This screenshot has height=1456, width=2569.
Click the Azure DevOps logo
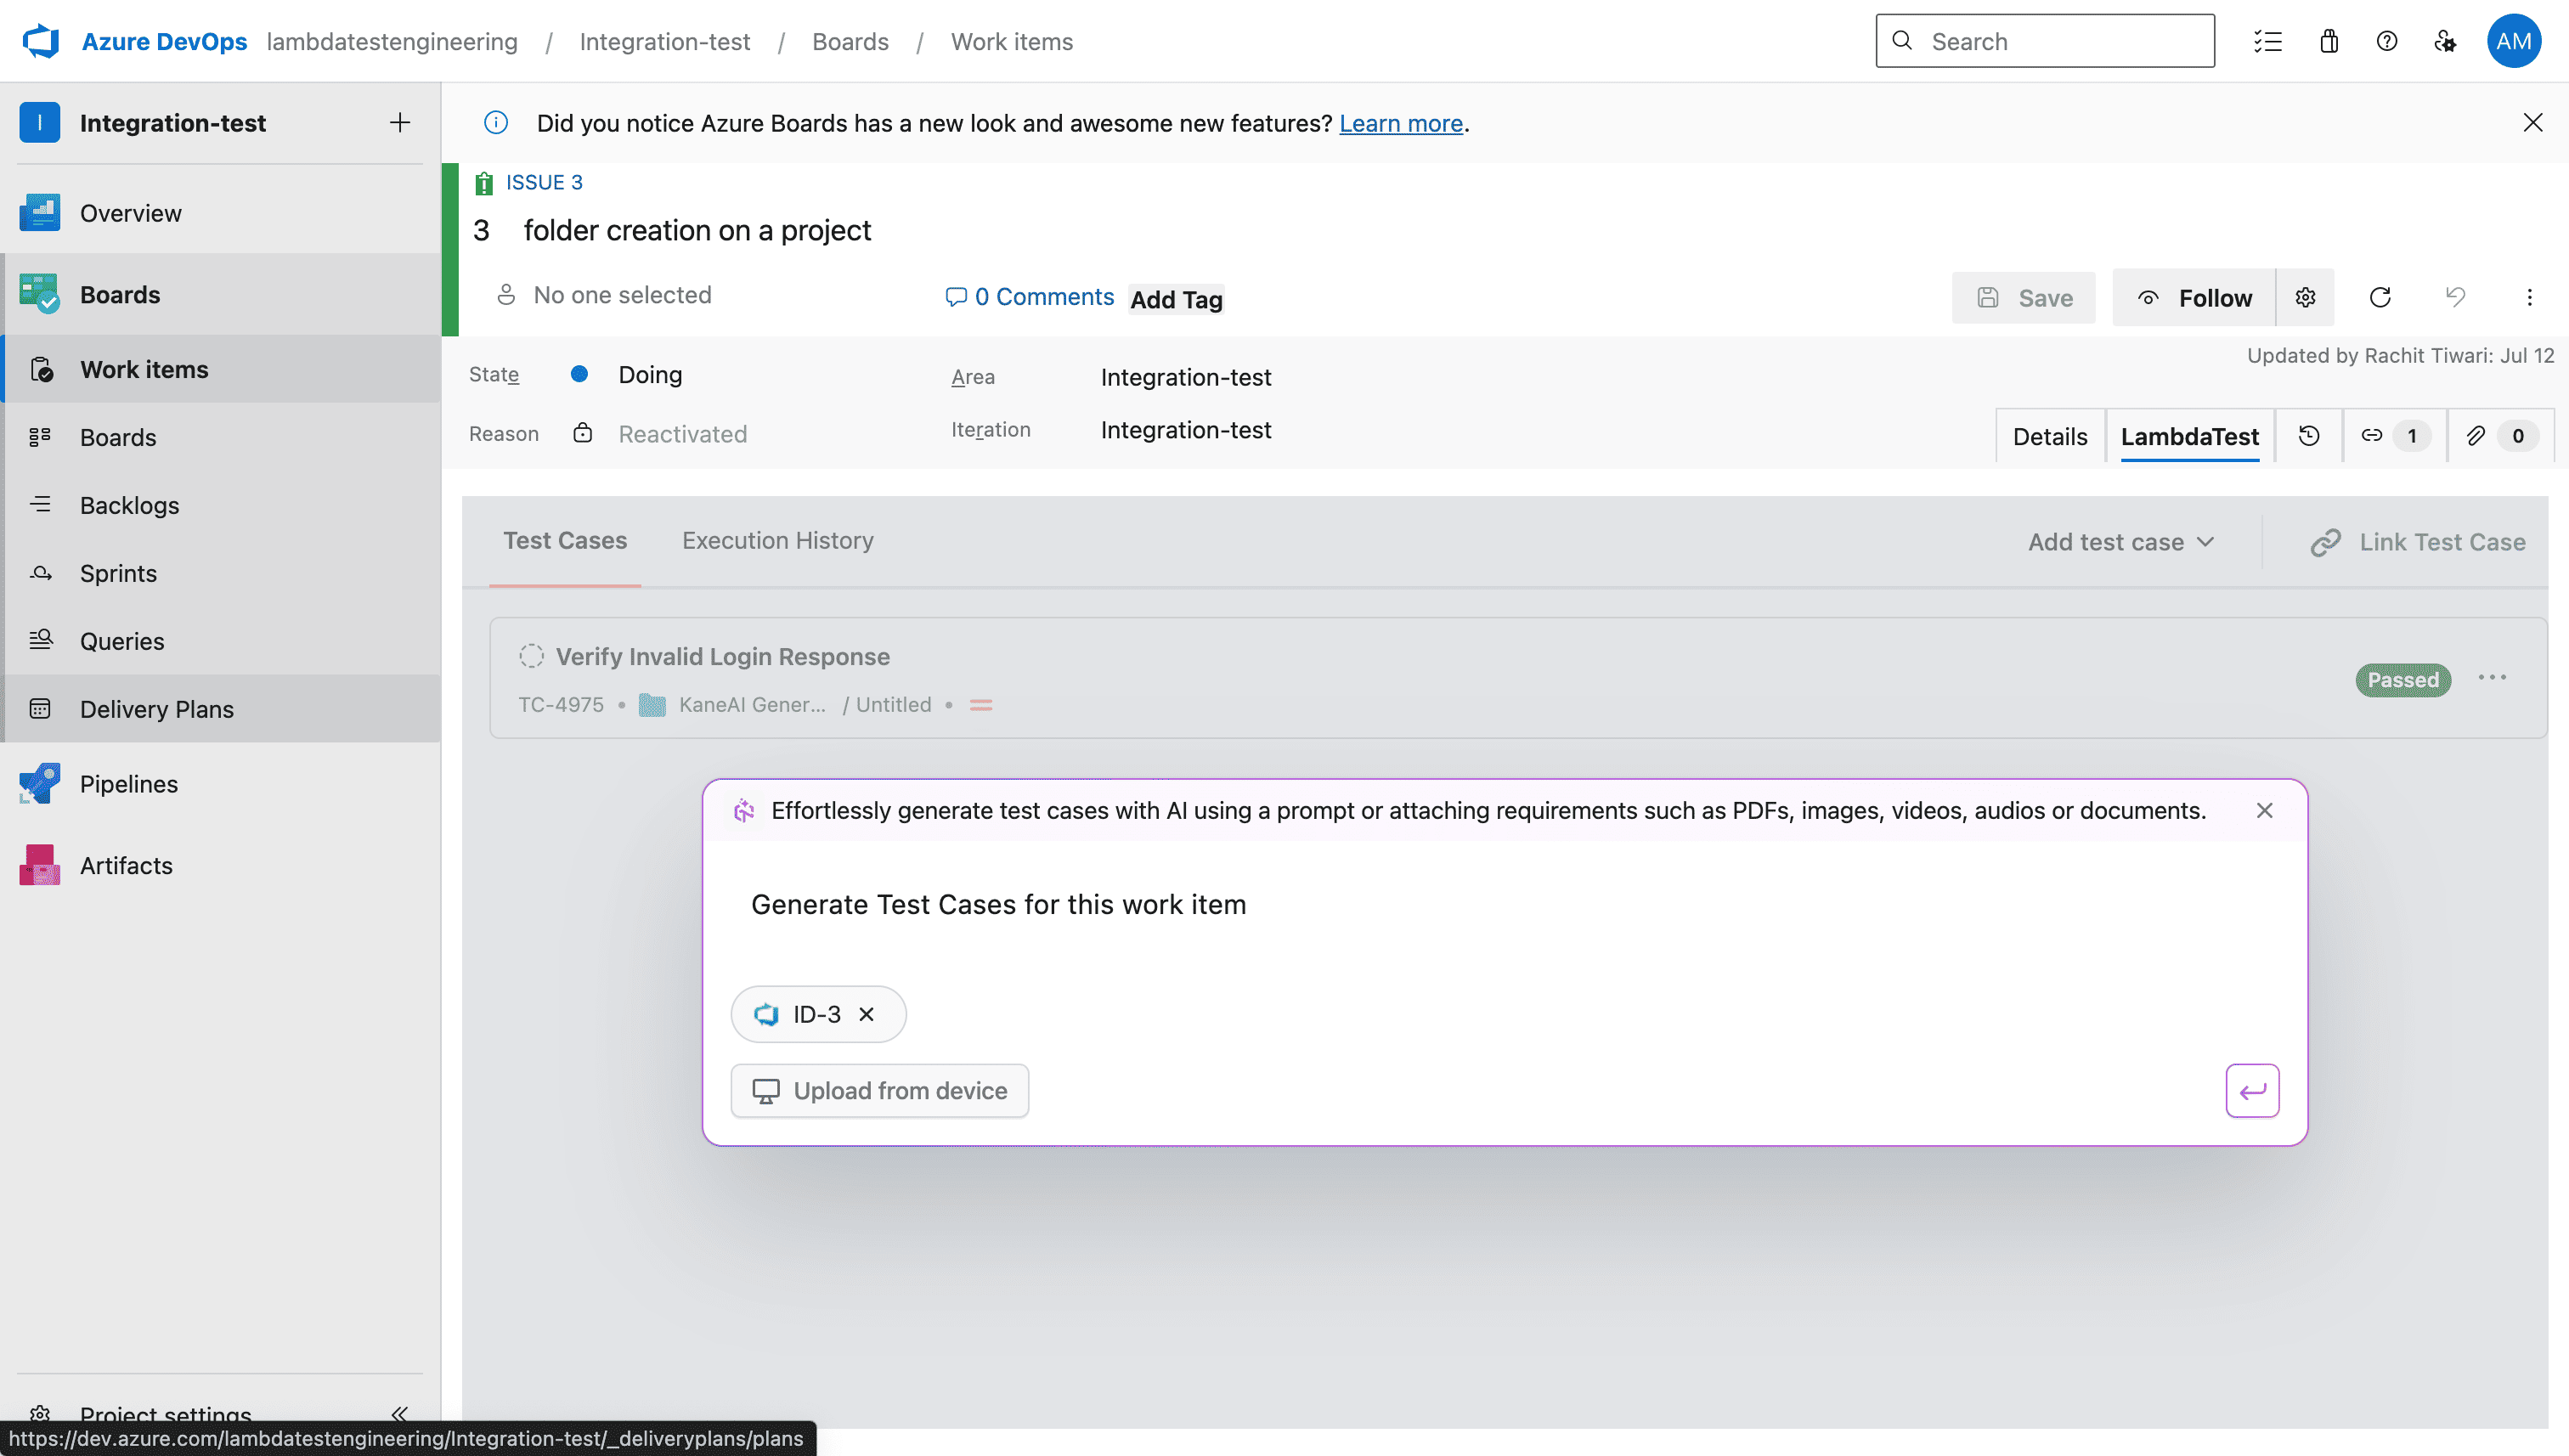41,41
